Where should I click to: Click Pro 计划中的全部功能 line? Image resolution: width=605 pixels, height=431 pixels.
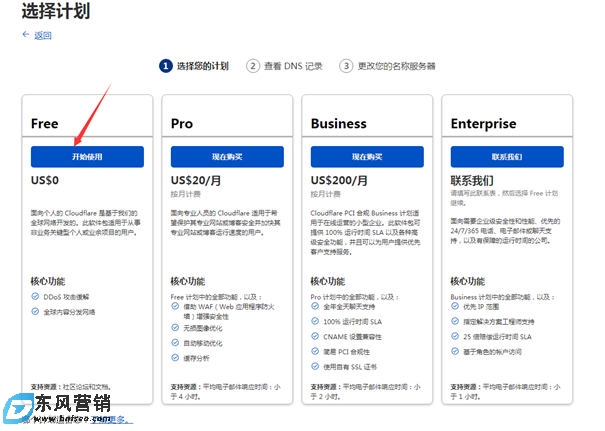(355, 297)
